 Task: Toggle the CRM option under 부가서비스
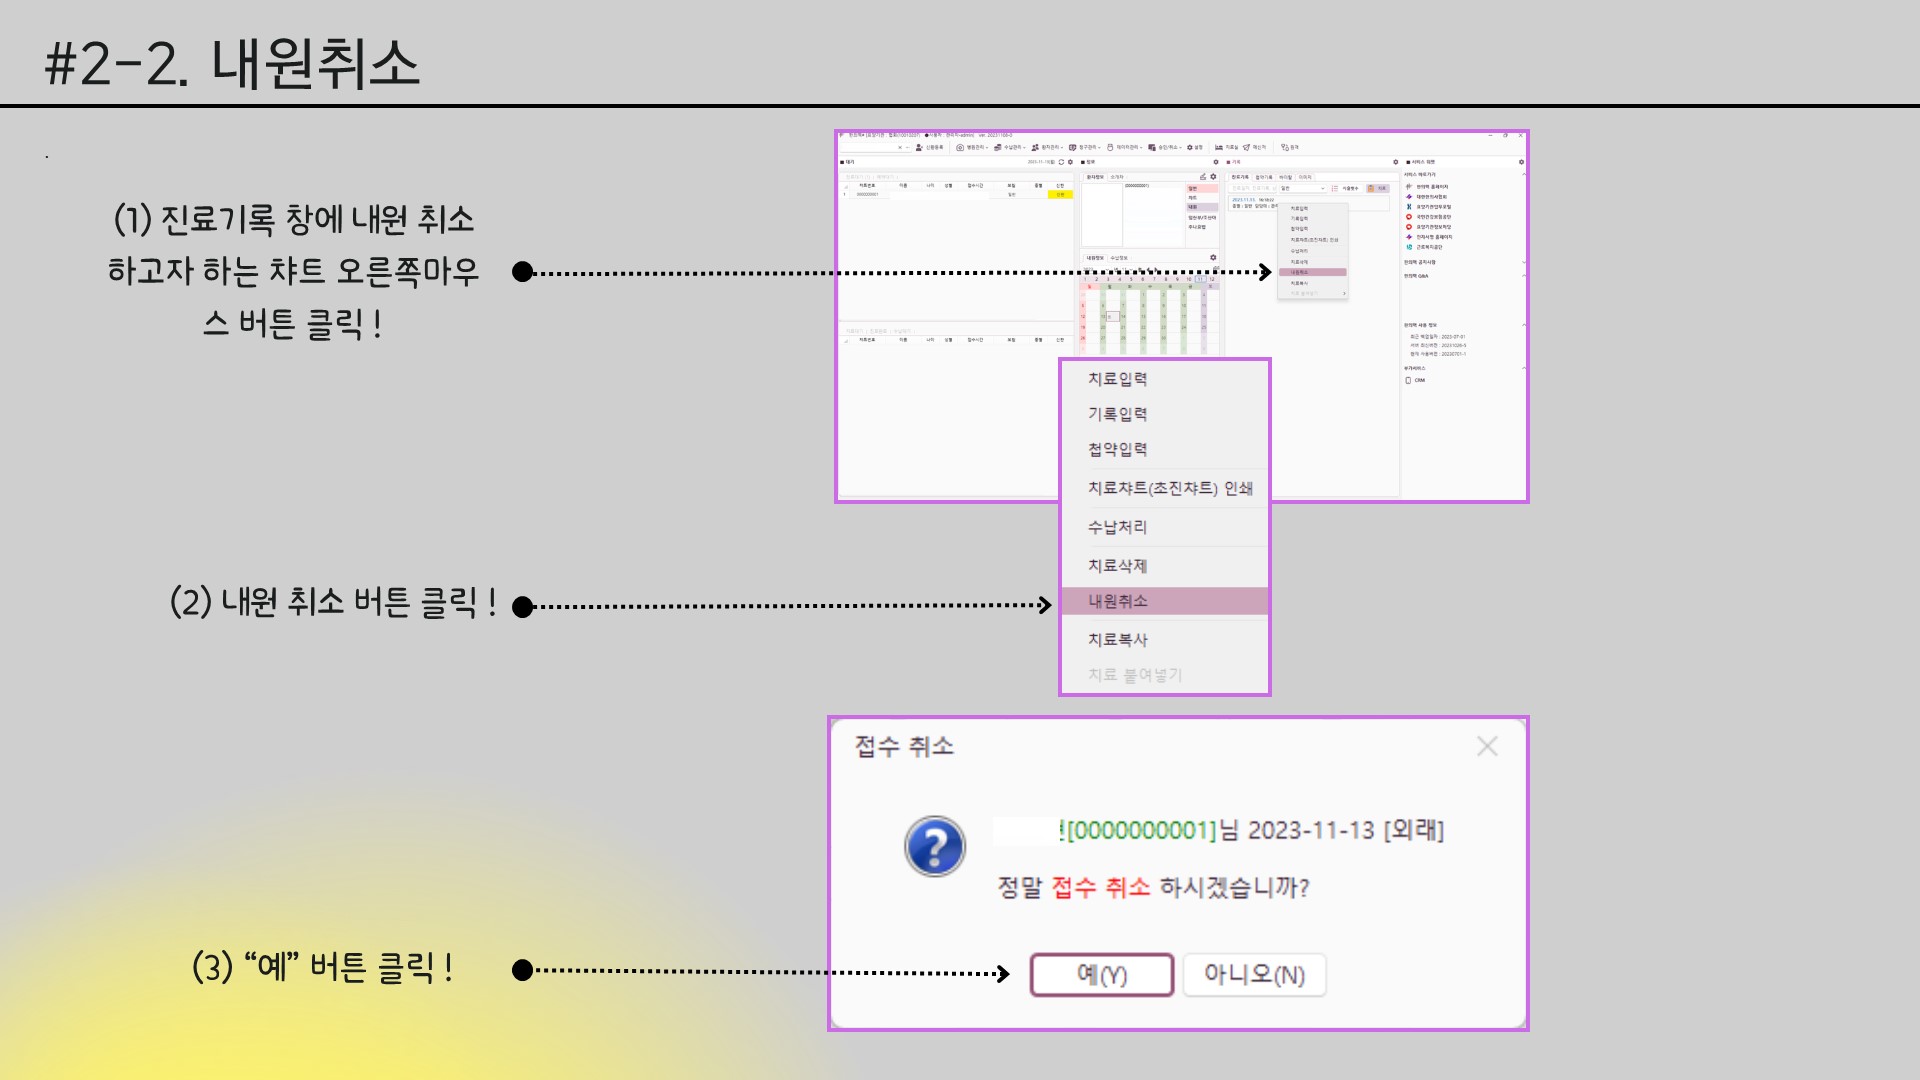(1409, 380)
